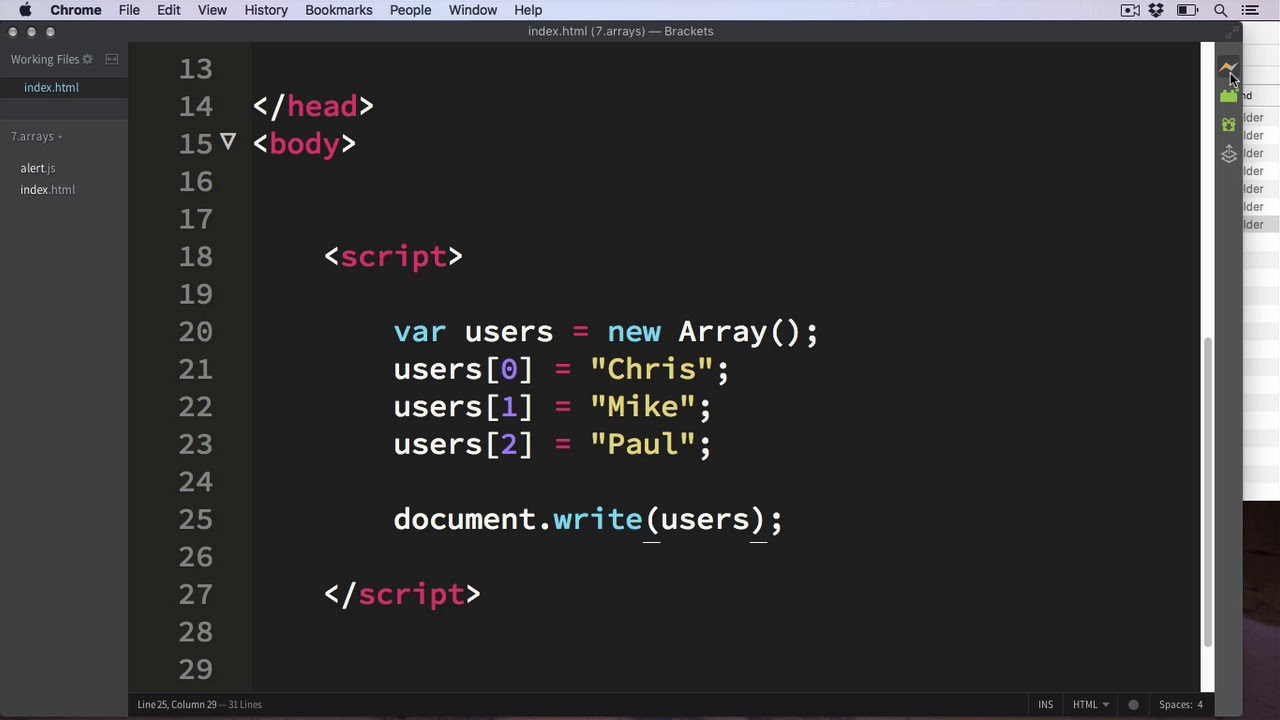The image size is (1280, 720).
Task: Click the Live Preview lightning icon
Action: pos(1228,68)
